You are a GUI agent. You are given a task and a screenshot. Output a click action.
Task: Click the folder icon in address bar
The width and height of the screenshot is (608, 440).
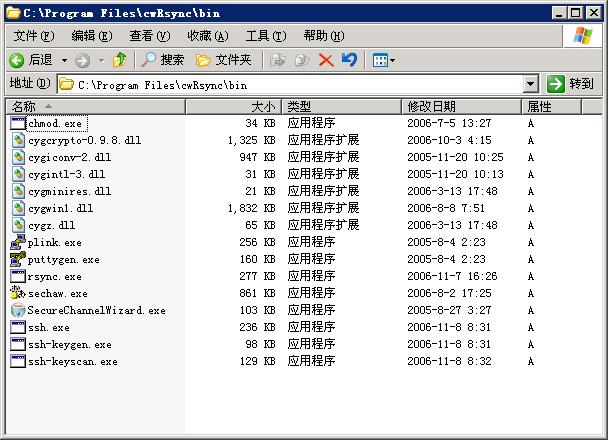click(x=67, y=84)
